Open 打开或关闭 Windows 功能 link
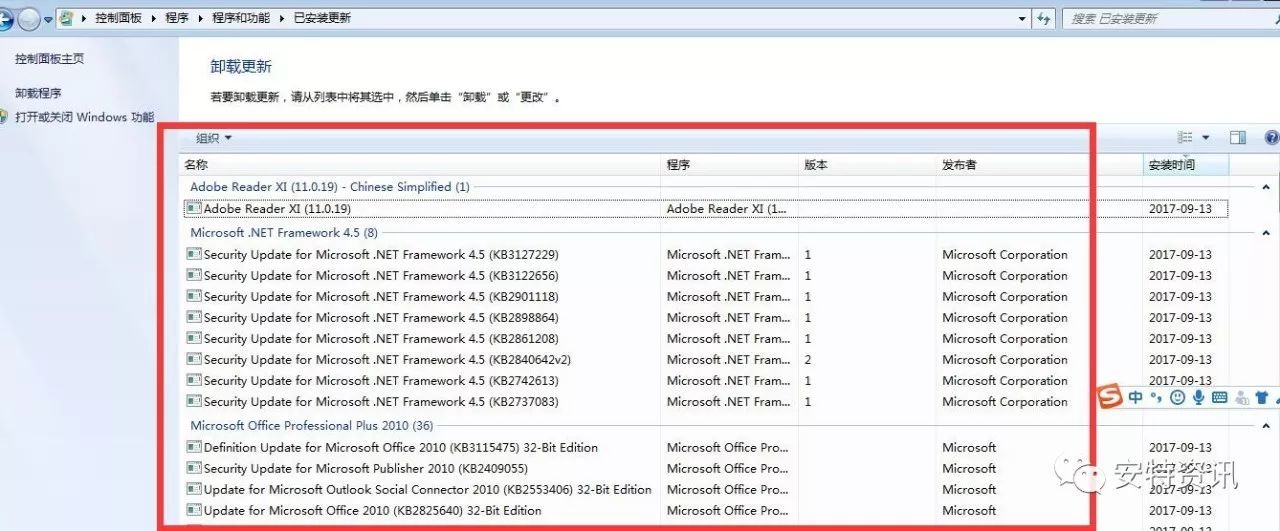 (85, 117)
